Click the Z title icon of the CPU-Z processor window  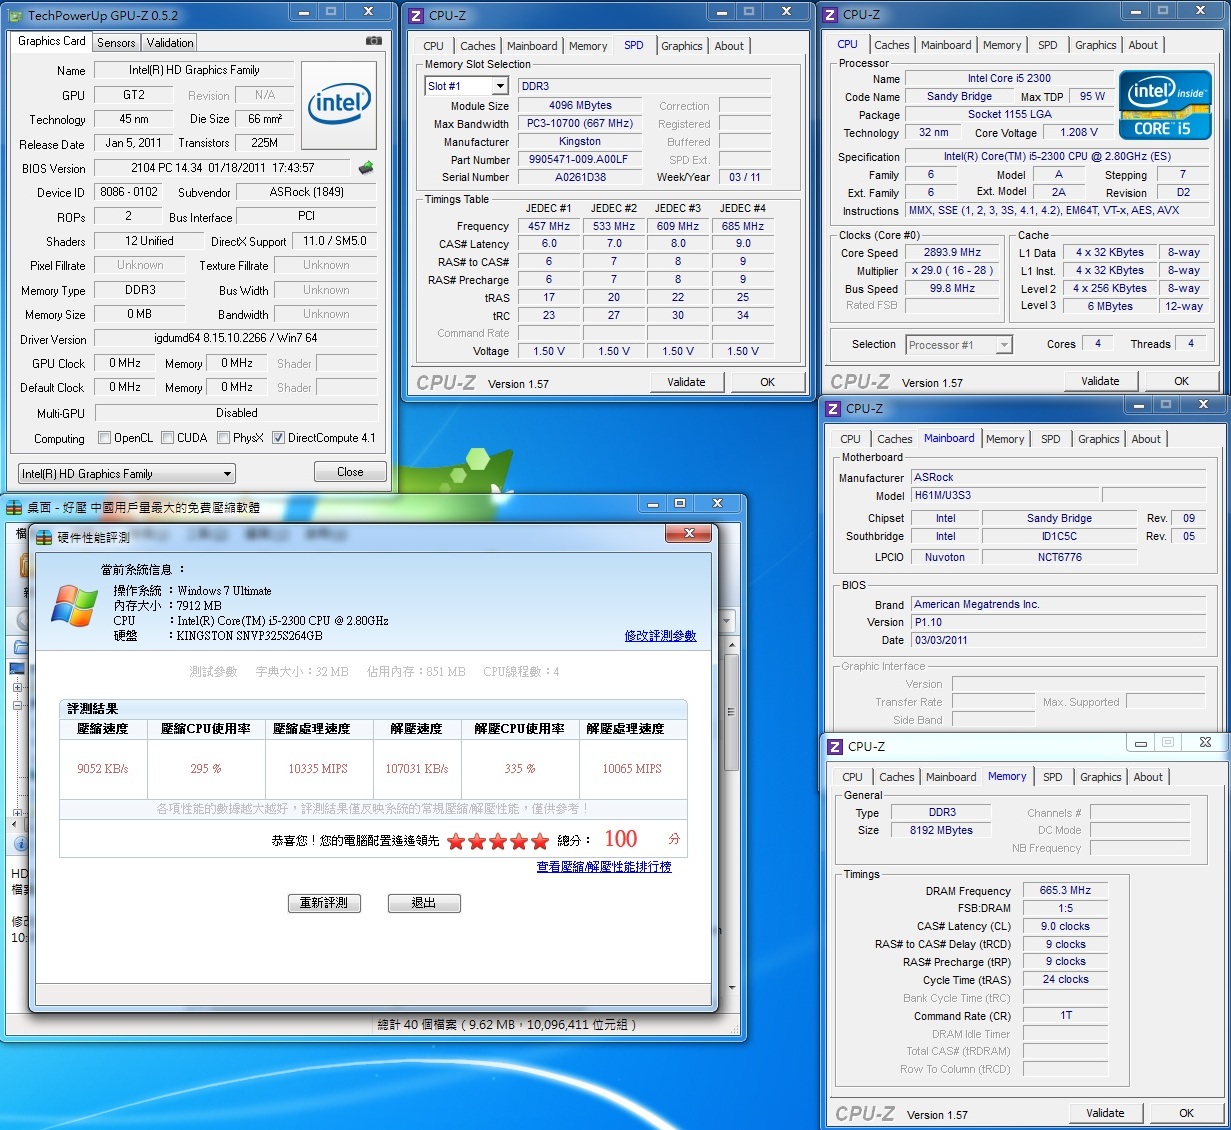[830, 14]
